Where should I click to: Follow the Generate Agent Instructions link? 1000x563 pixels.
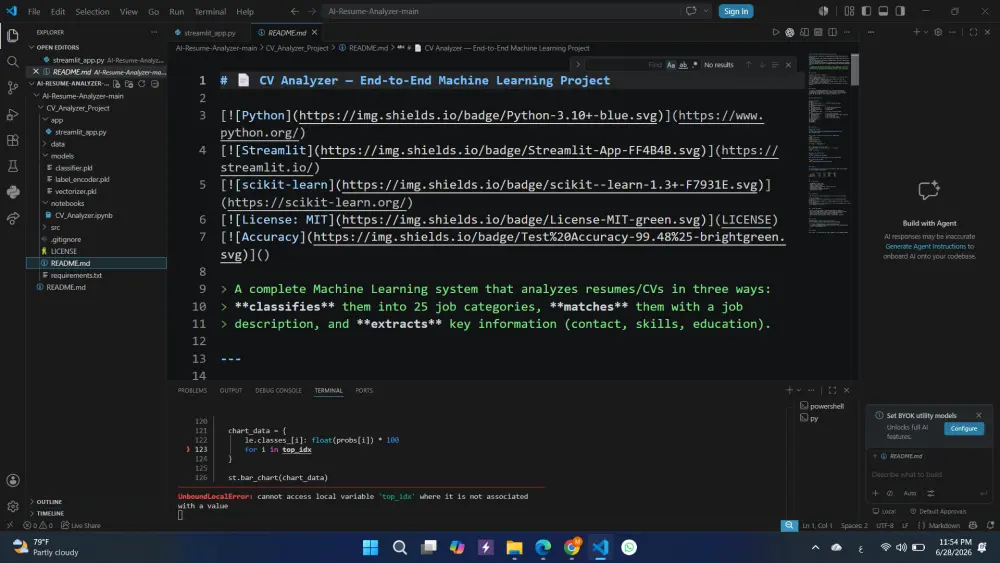click(925, 246)
